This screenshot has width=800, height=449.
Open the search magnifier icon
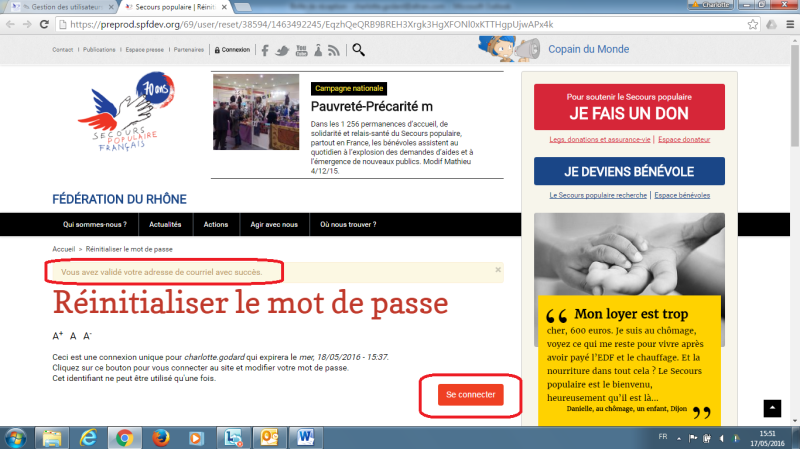pos(359,49)
